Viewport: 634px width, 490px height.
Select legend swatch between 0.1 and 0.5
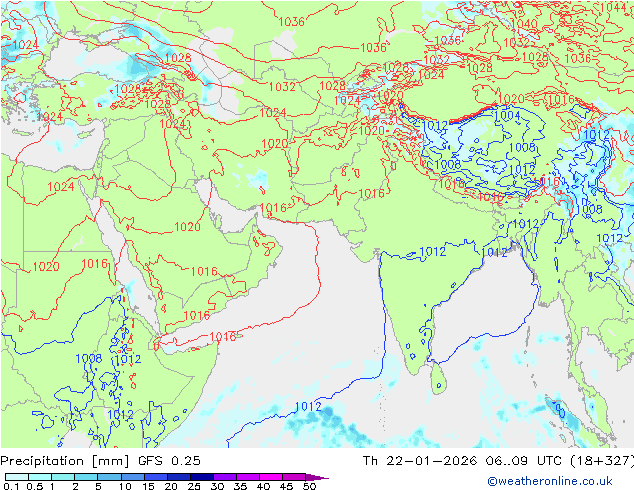[x=17, y=477]
